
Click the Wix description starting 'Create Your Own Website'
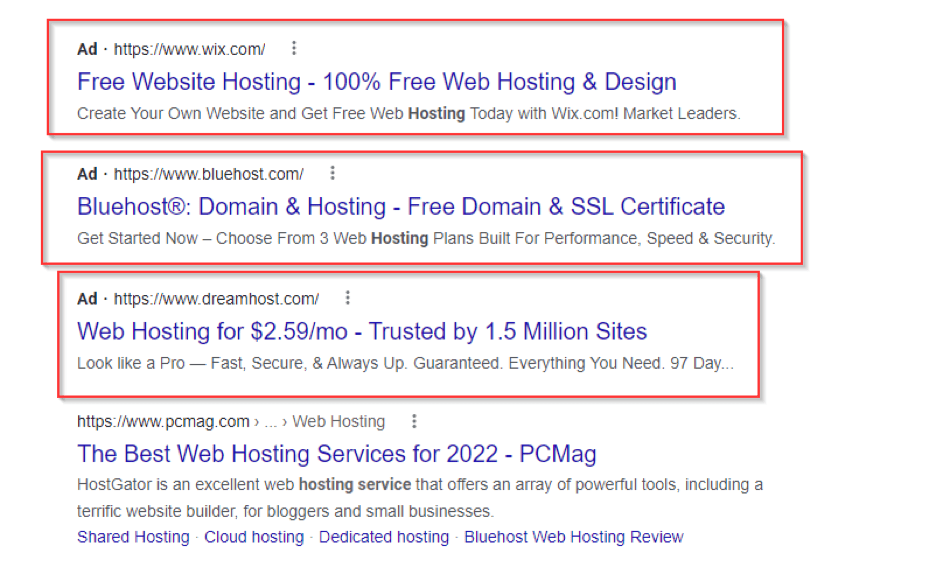click(x=409, y=113)
